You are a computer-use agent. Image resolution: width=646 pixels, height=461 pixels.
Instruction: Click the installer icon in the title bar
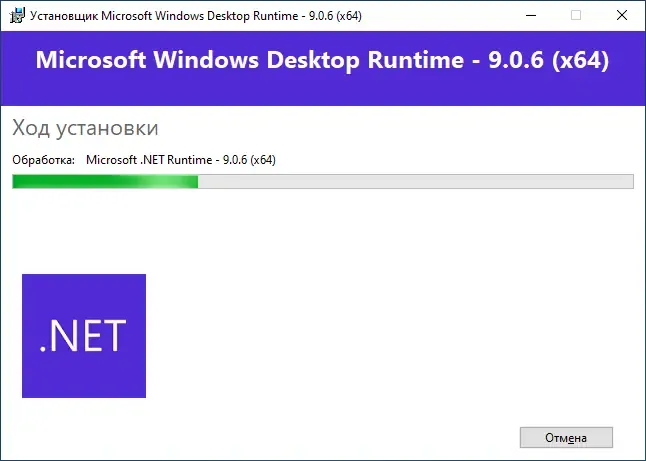[x=17, y=16]
